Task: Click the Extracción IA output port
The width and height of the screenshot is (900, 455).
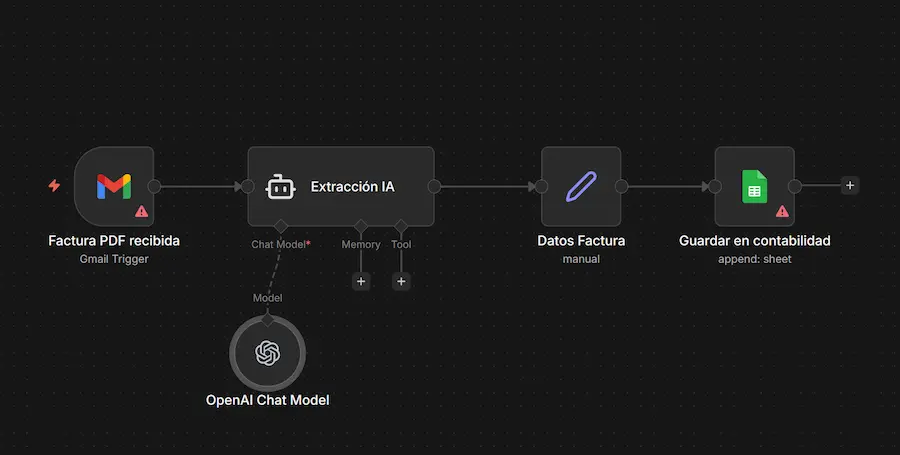Action: [435, 186]
